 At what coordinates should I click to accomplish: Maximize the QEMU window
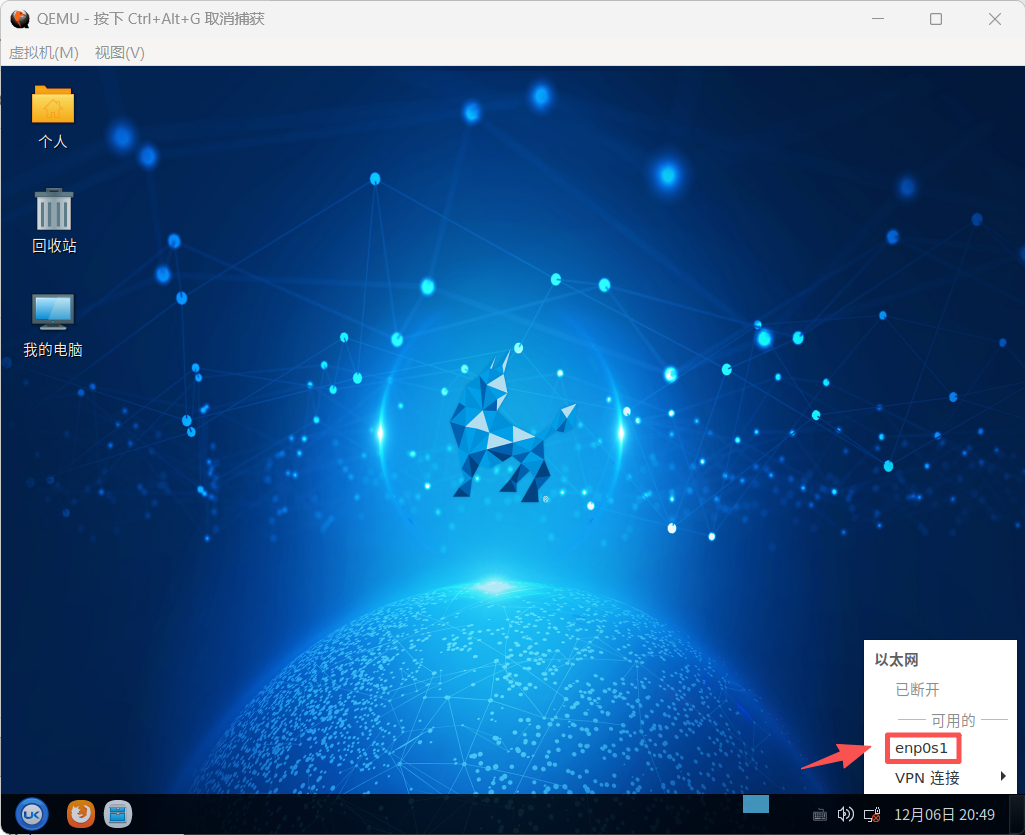[x=936, y=19]
